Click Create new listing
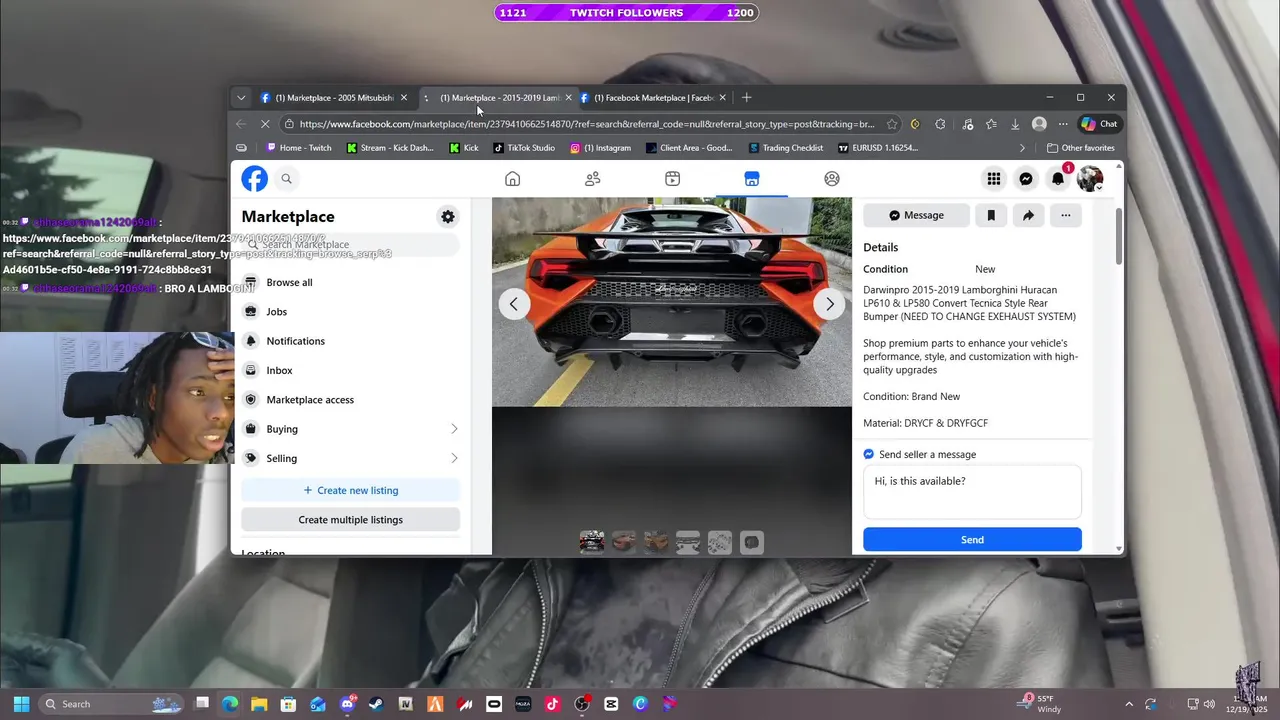This screenshot has height=720, width=1280. click(350, 490)
